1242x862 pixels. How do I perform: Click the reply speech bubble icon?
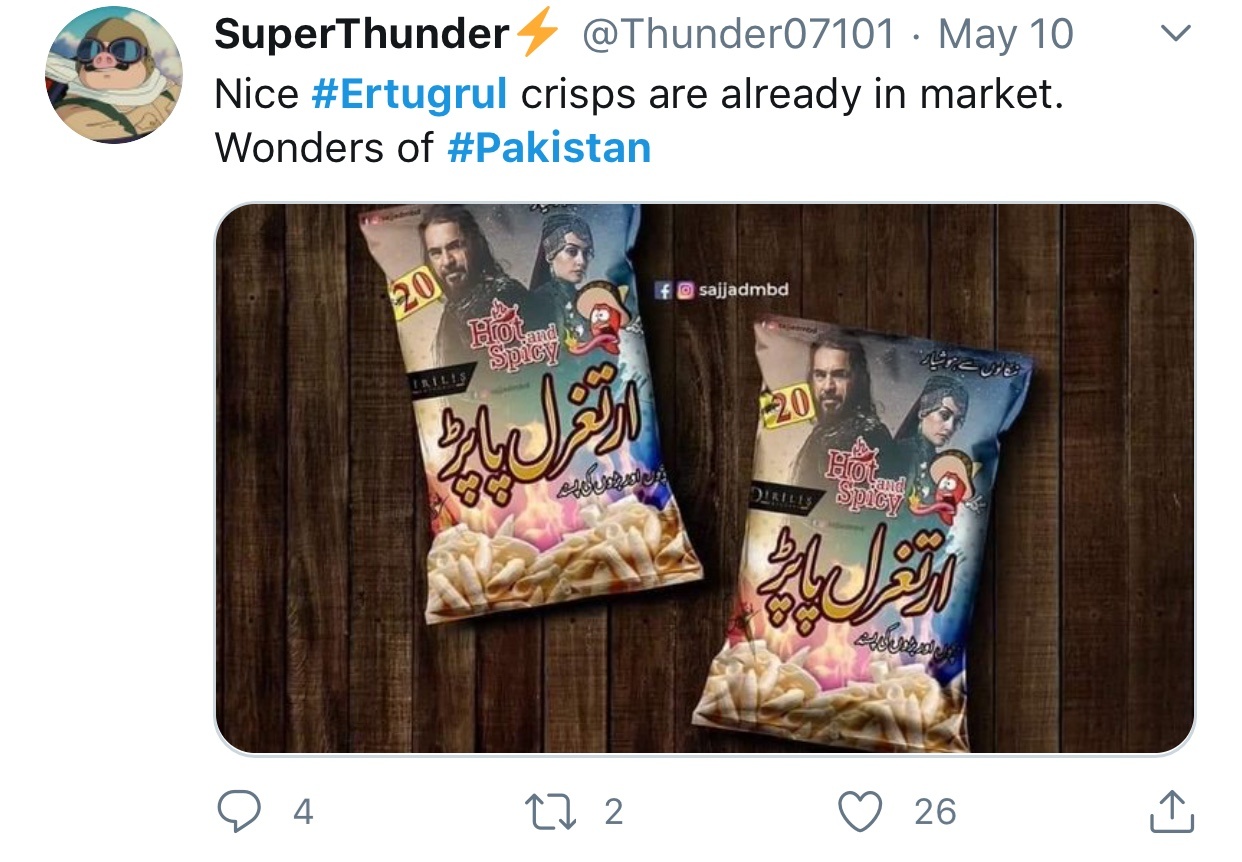240,811
